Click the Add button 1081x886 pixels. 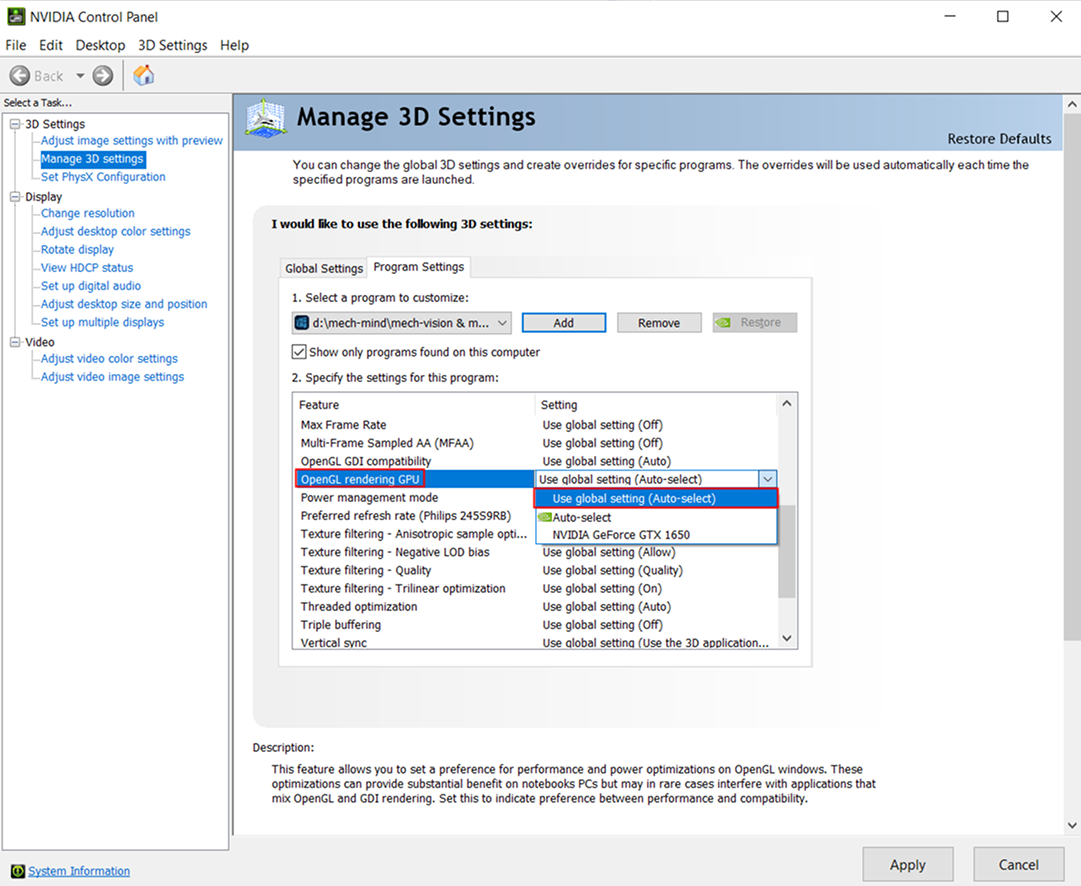pyautogui.click(x=563, y=323)
